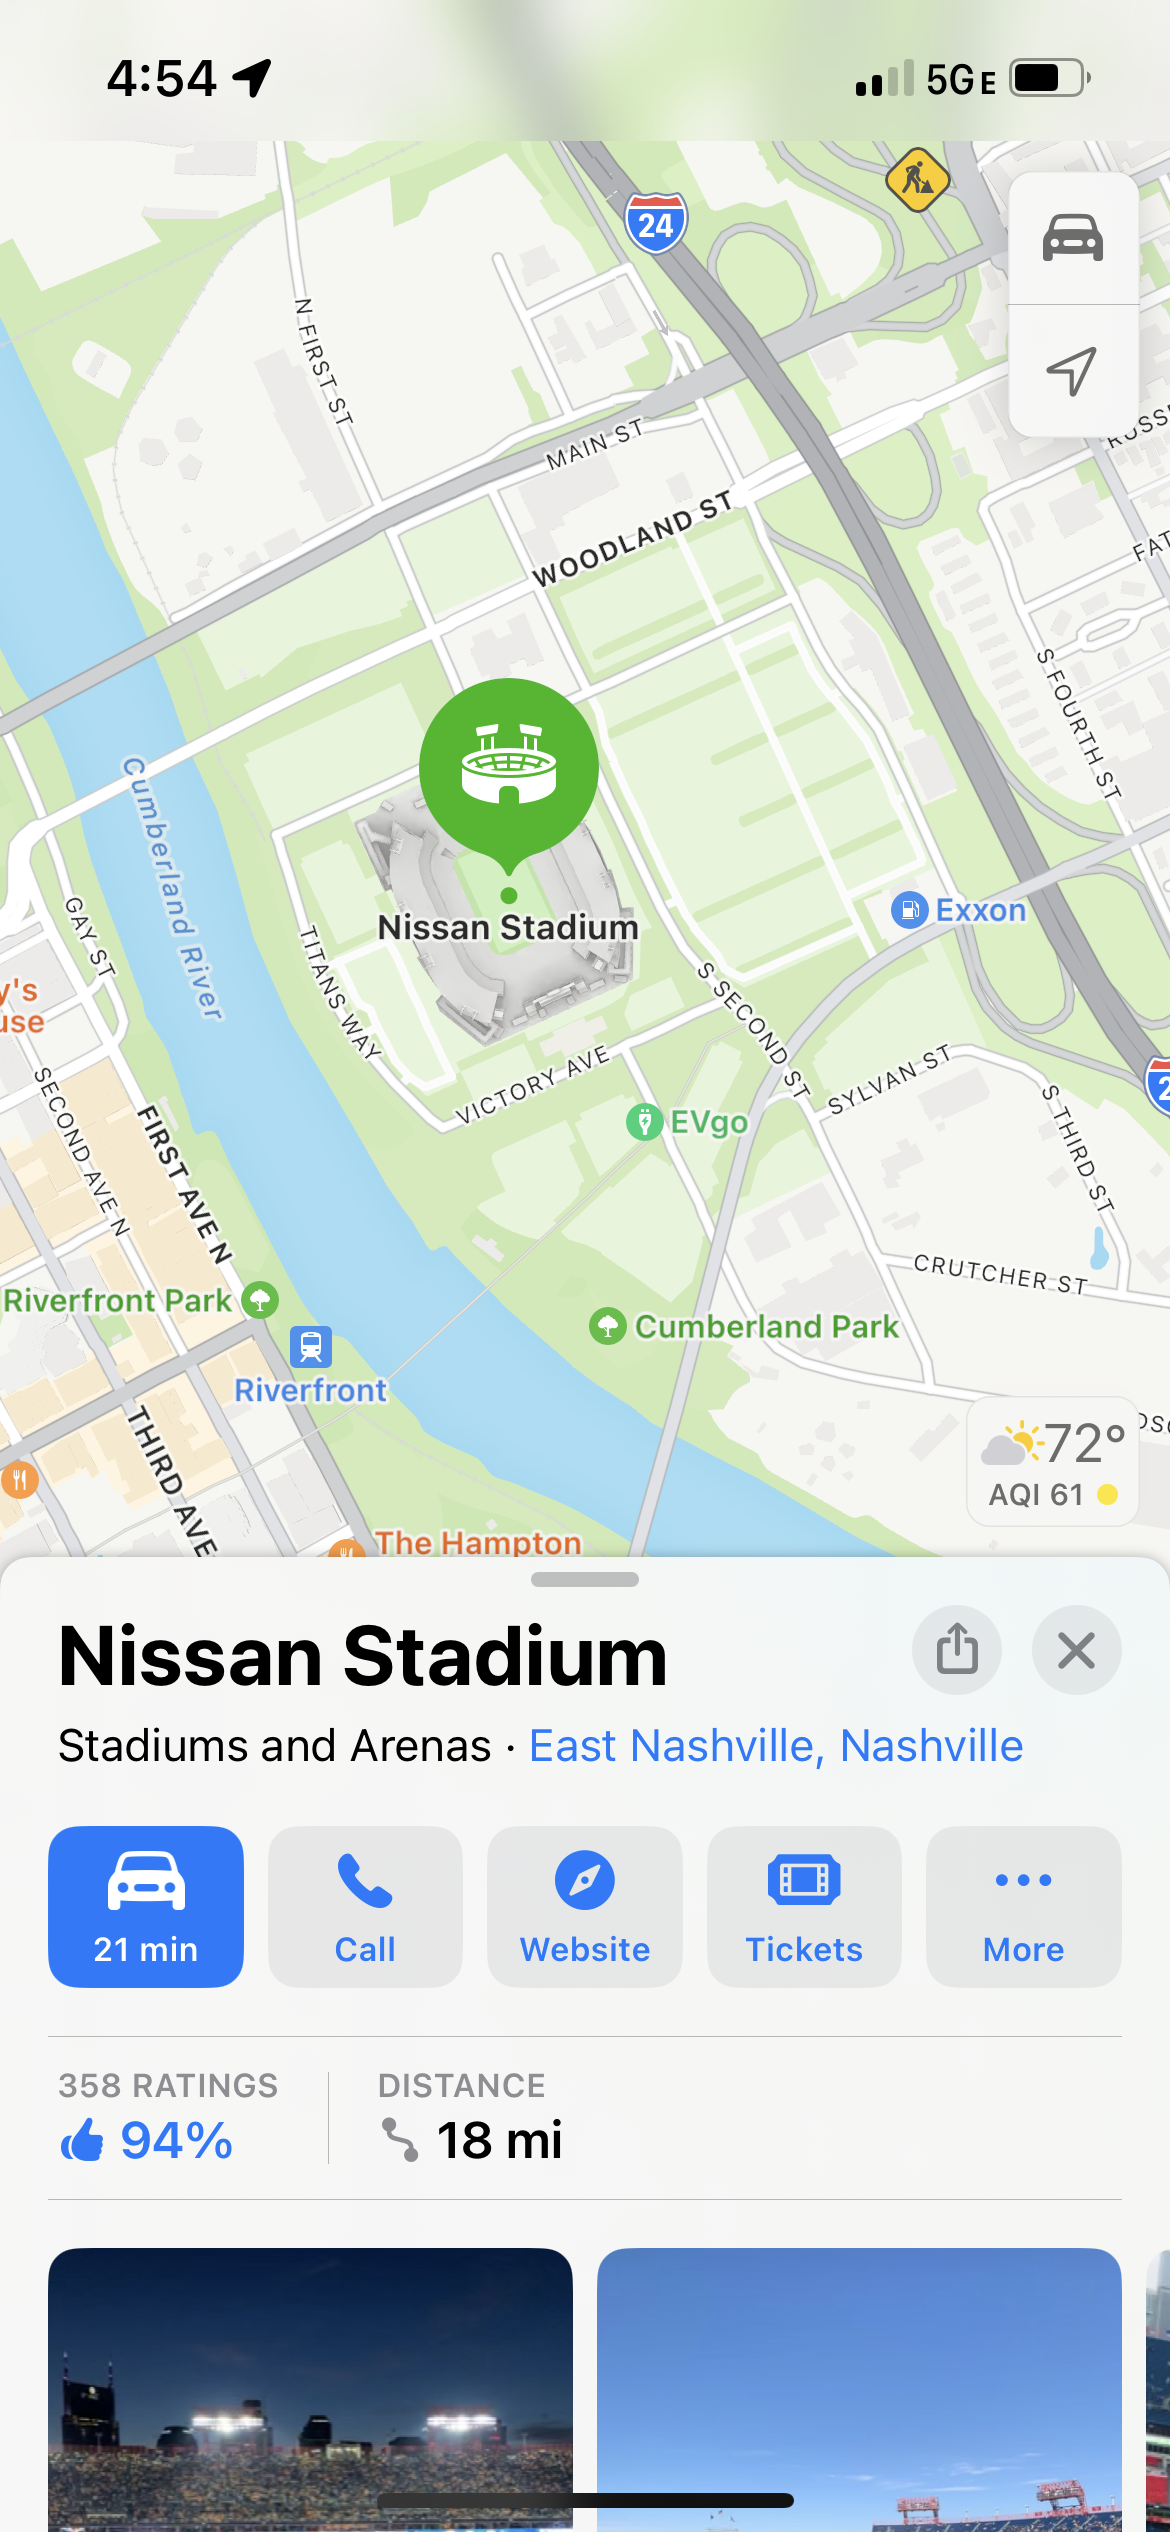
Task: Tap the 94% thumbs-up ratings
Action: (146, 2140)
